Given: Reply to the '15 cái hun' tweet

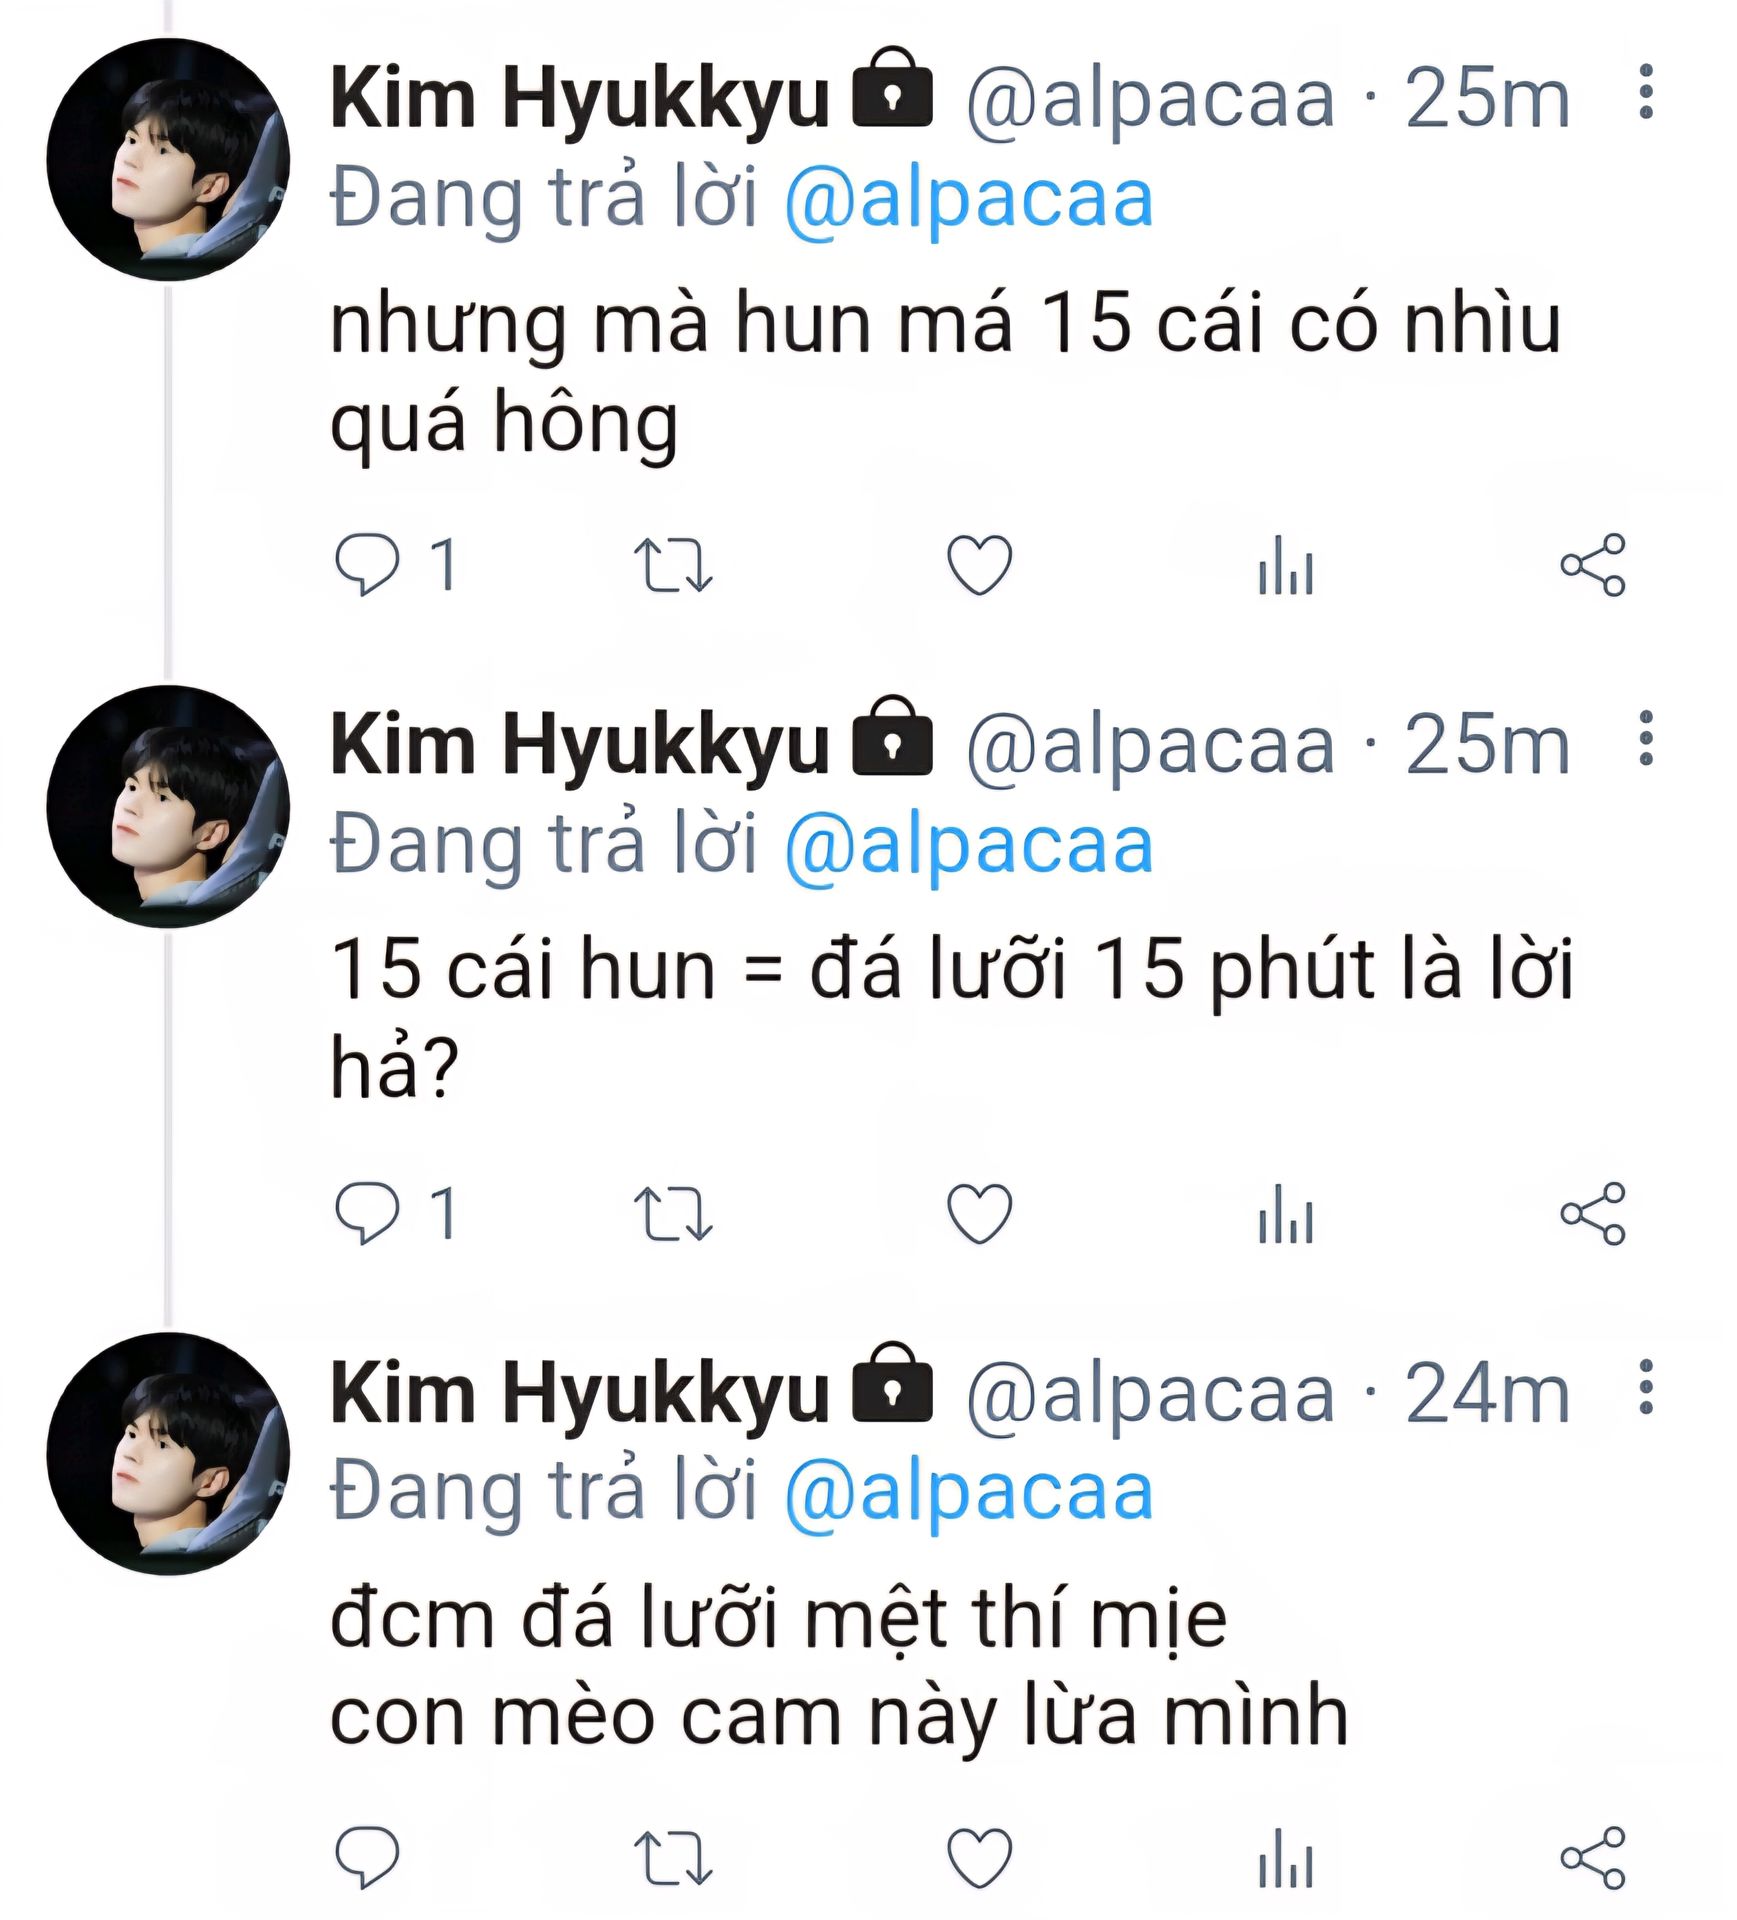Looking at the screenshot, I should [x=367, y=1212].
